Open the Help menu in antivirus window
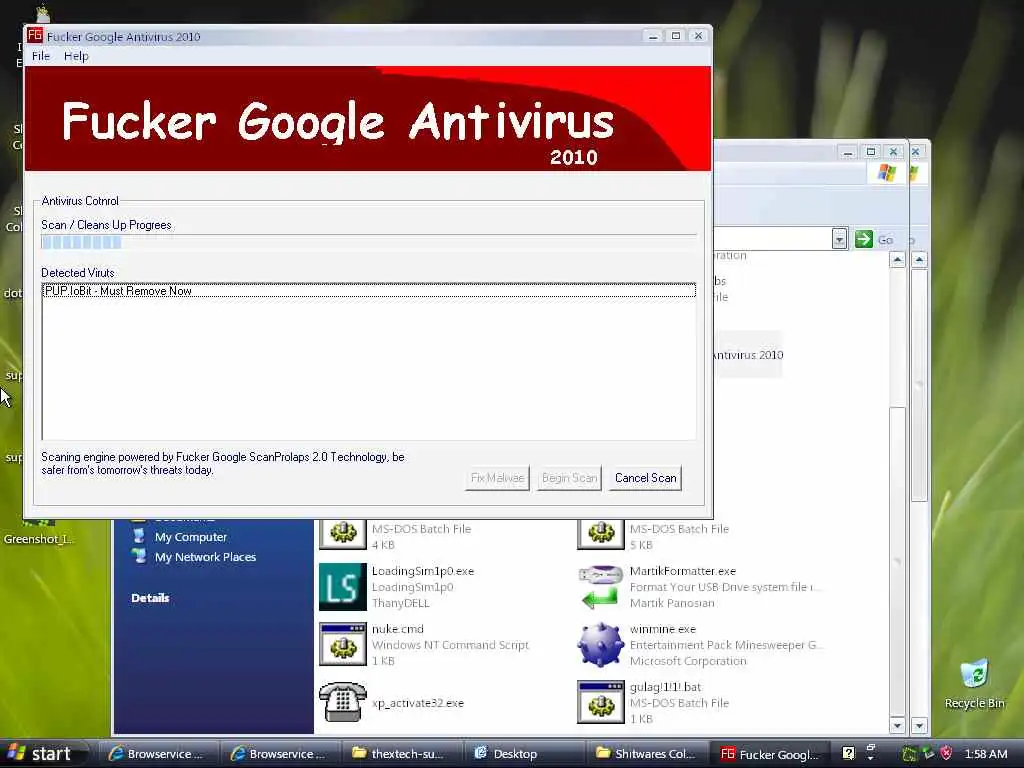1024x768 pixels. [76, 56]
